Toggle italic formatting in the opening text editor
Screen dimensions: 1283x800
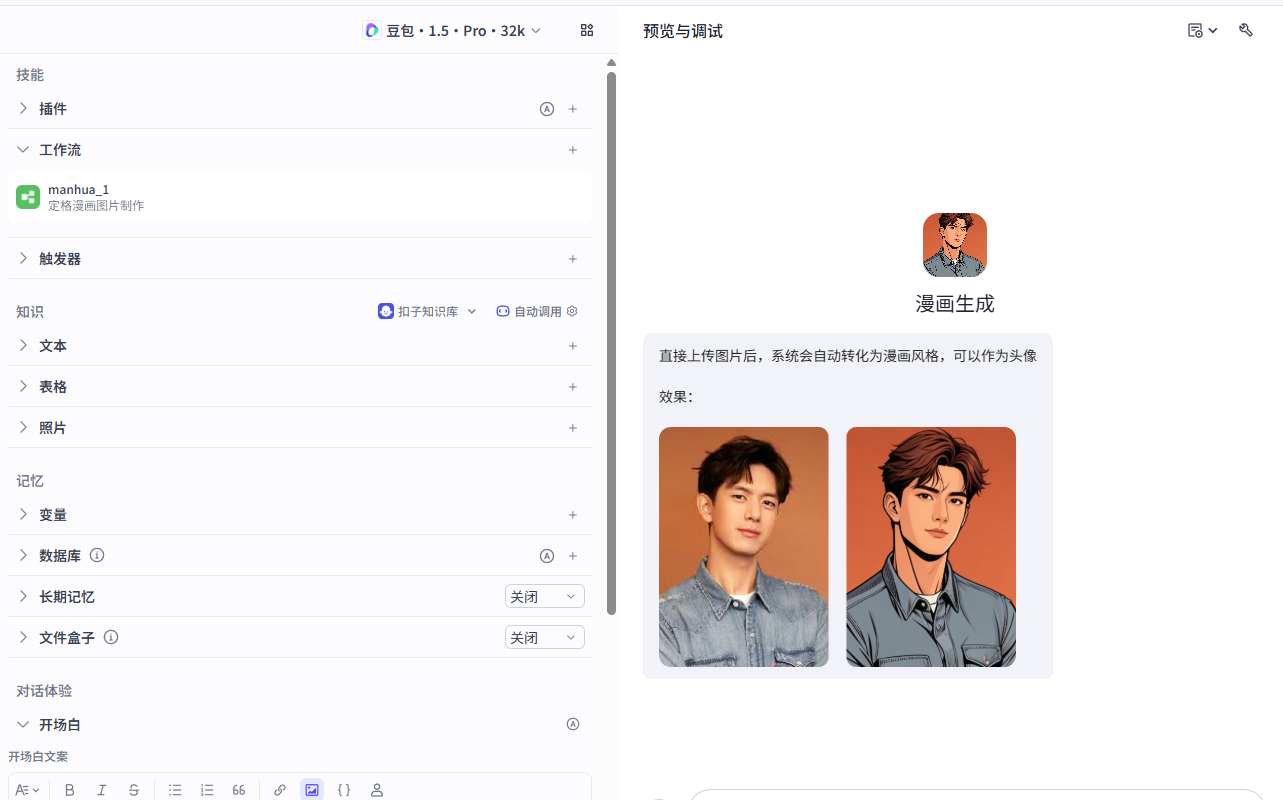click(x=101, y=789)
